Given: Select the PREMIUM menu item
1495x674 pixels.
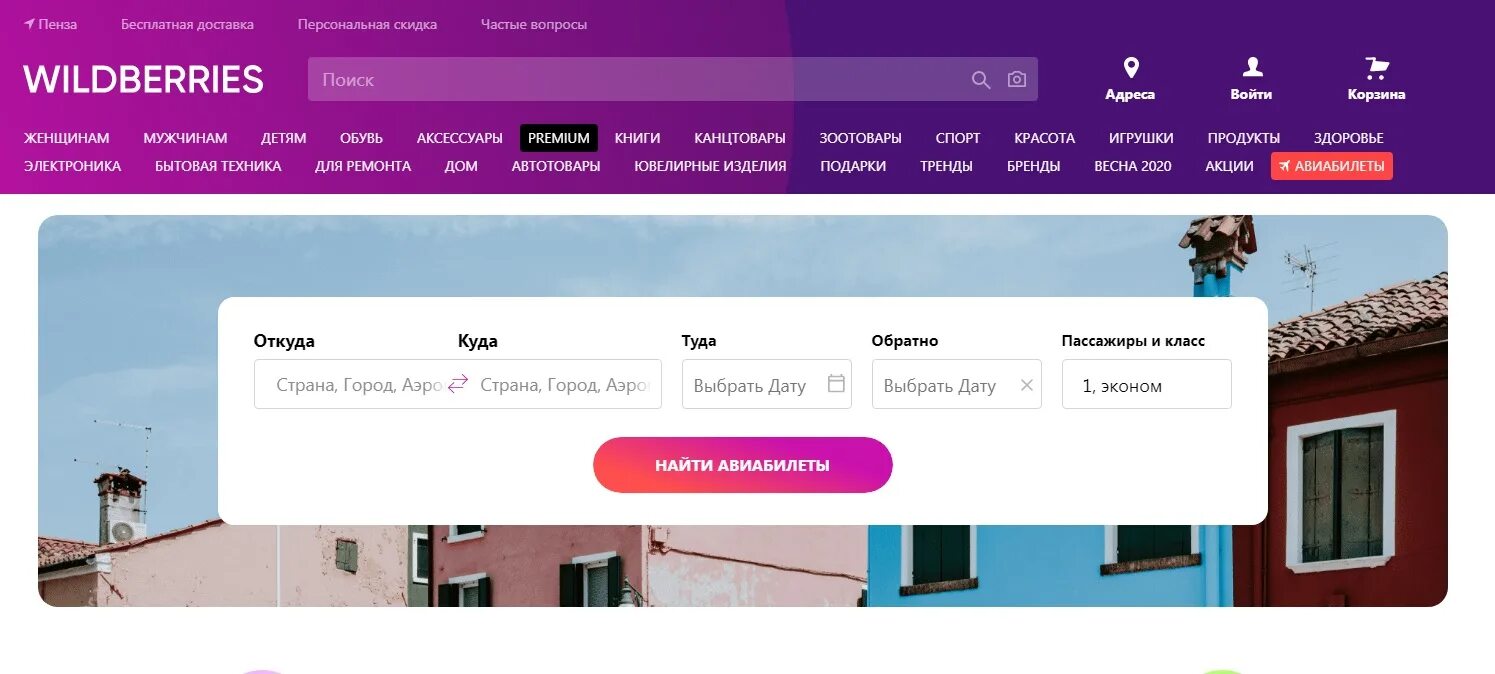Looking at the screenshot, I should tap(559, 138).
